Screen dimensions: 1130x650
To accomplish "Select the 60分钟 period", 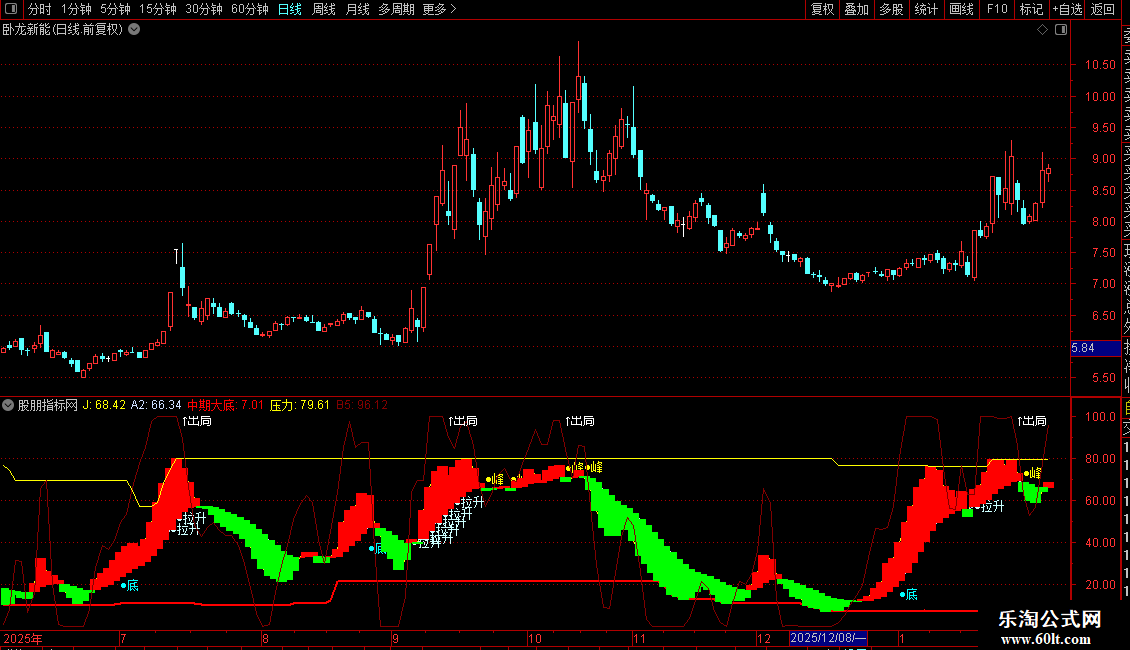I will click(x=250, y=9).
